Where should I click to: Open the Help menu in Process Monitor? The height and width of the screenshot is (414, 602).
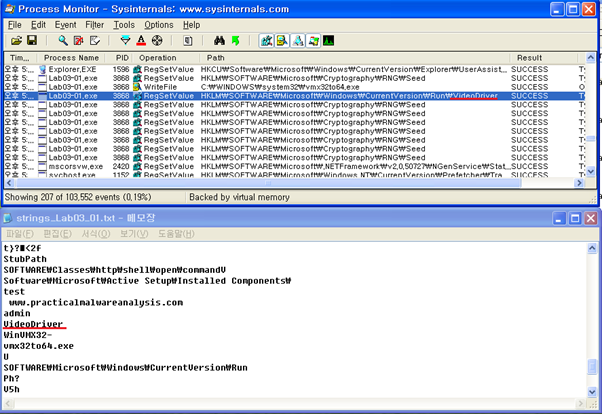pyautogui.click(x=191, y=25)
